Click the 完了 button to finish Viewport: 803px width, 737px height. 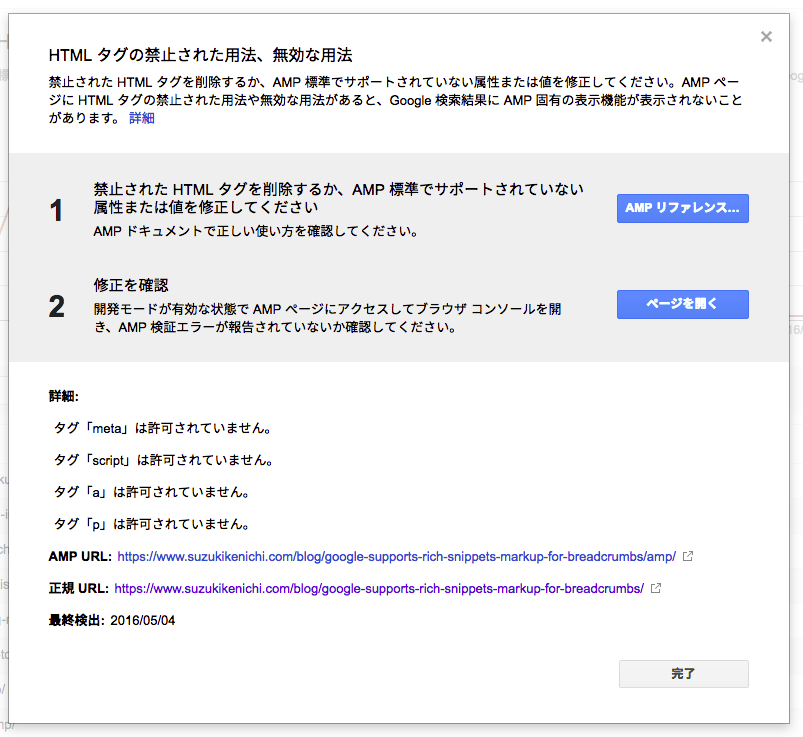coord(683,674)
